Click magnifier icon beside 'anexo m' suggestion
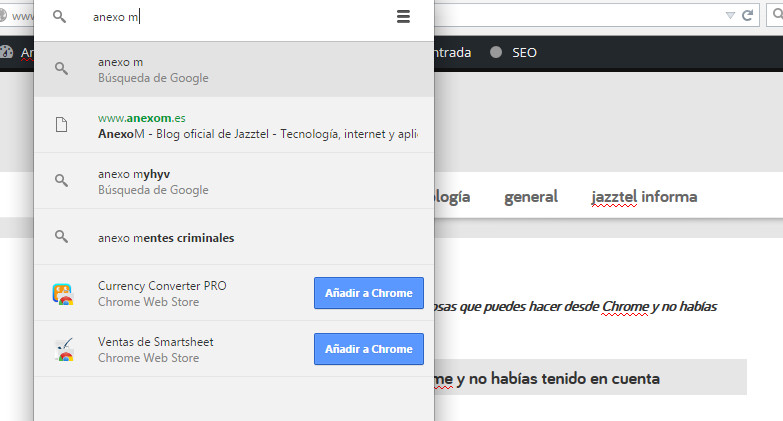783x421 pixels. tap(61, 68)
